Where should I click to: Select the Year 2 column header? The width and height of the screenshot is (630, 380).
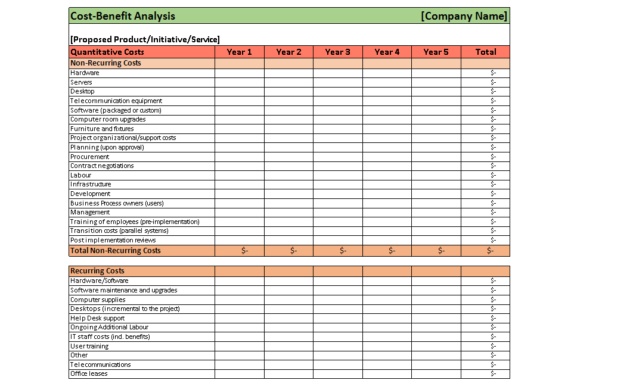[289, 52]
